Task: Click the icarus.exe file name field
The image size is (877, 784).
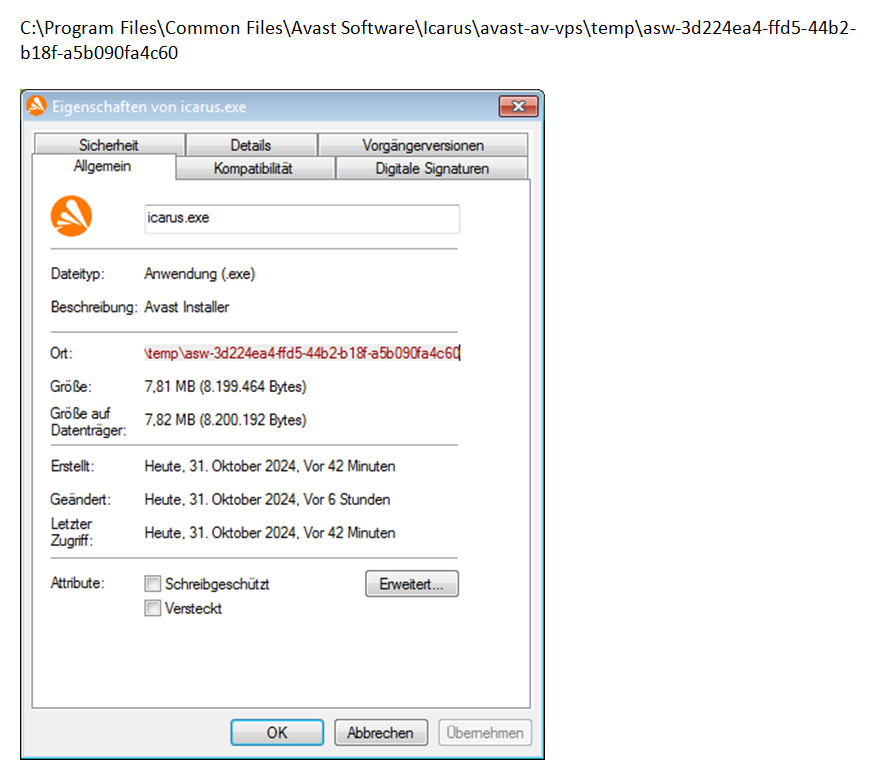Action: pos(302,219)
